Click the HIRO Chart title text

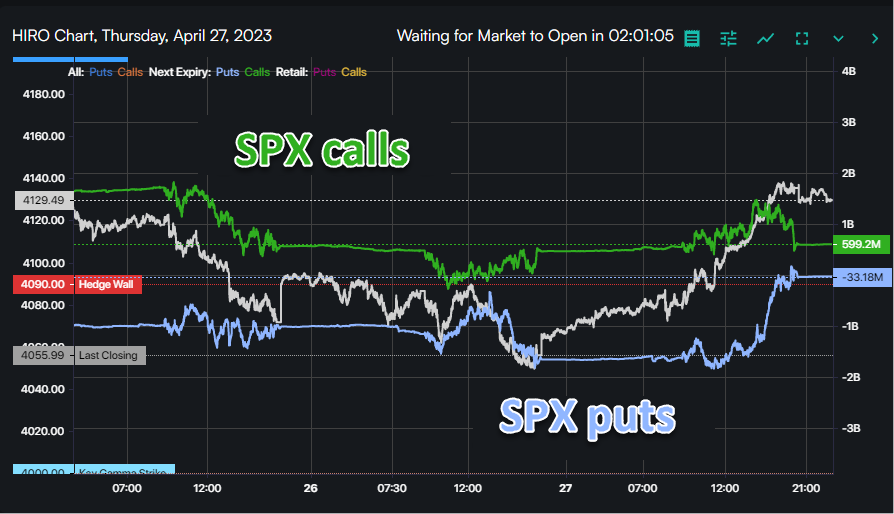142,36
